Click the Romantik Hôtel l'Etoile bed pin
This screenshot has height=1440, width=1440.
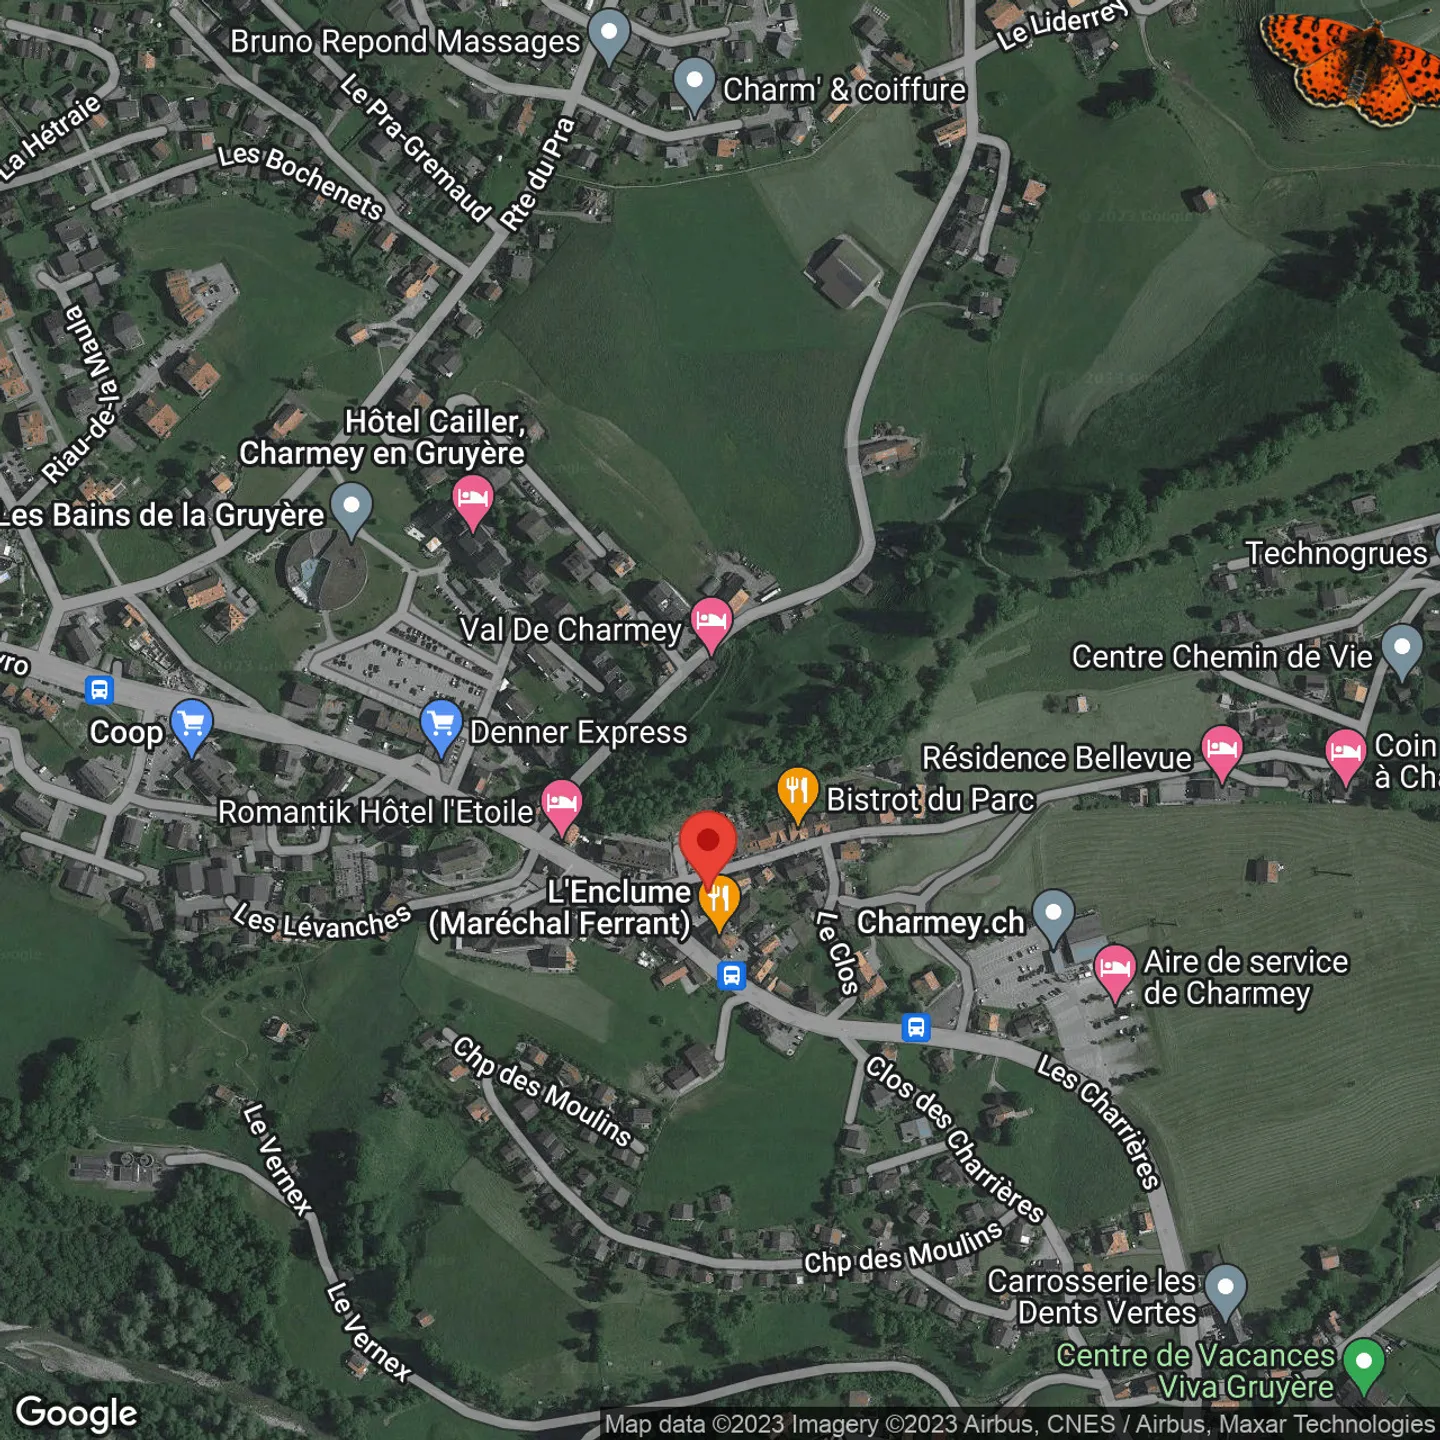562,808
